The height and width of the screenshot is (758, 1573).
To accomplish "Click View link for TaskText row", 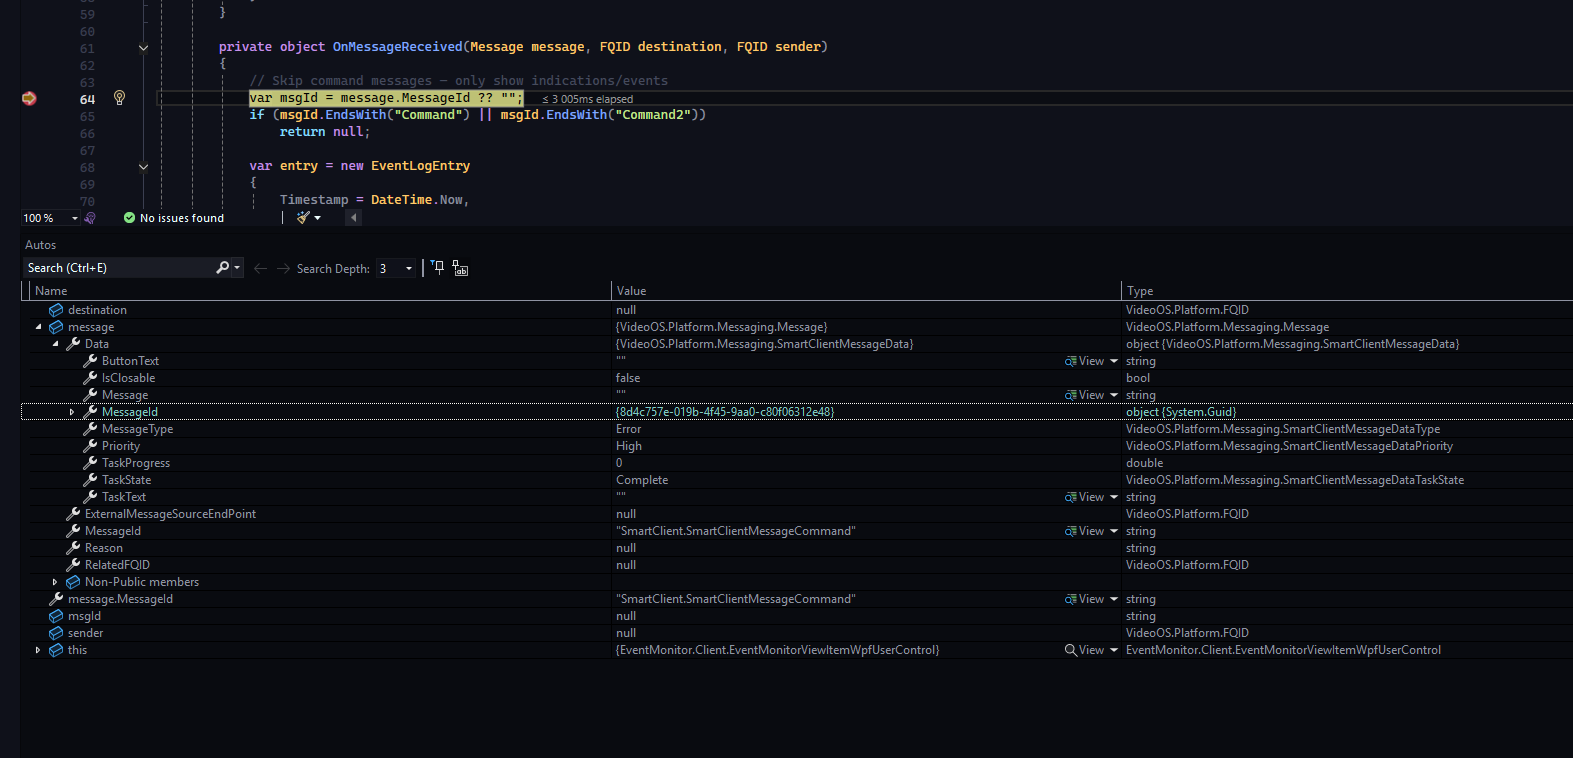I will click(x=1091, y=497).
